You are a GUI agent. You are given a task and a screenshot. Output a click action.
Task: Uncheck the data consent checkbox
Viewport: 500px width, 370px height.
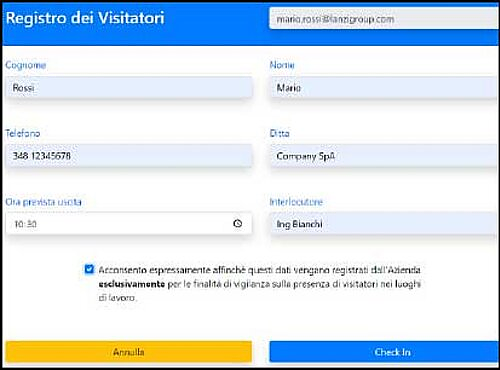point(89,269)
